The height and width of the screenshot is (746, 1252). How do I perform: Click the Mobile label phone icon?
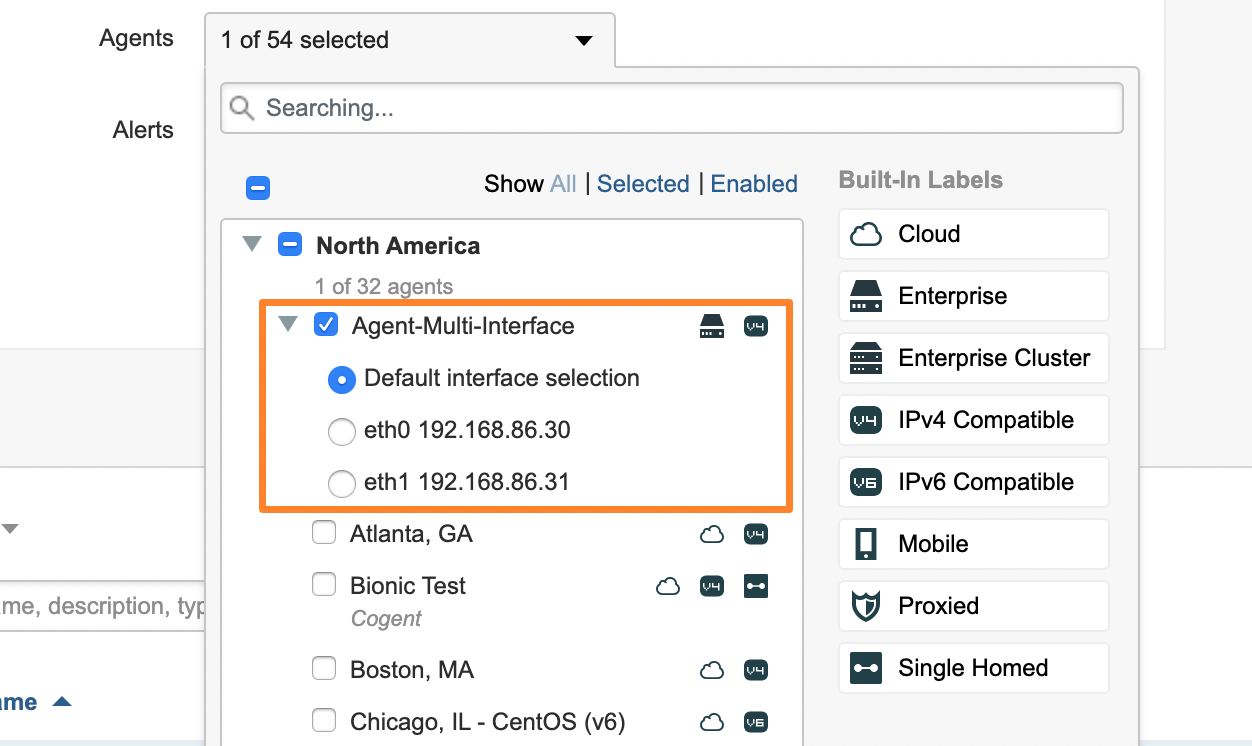[x=865, y=544]
